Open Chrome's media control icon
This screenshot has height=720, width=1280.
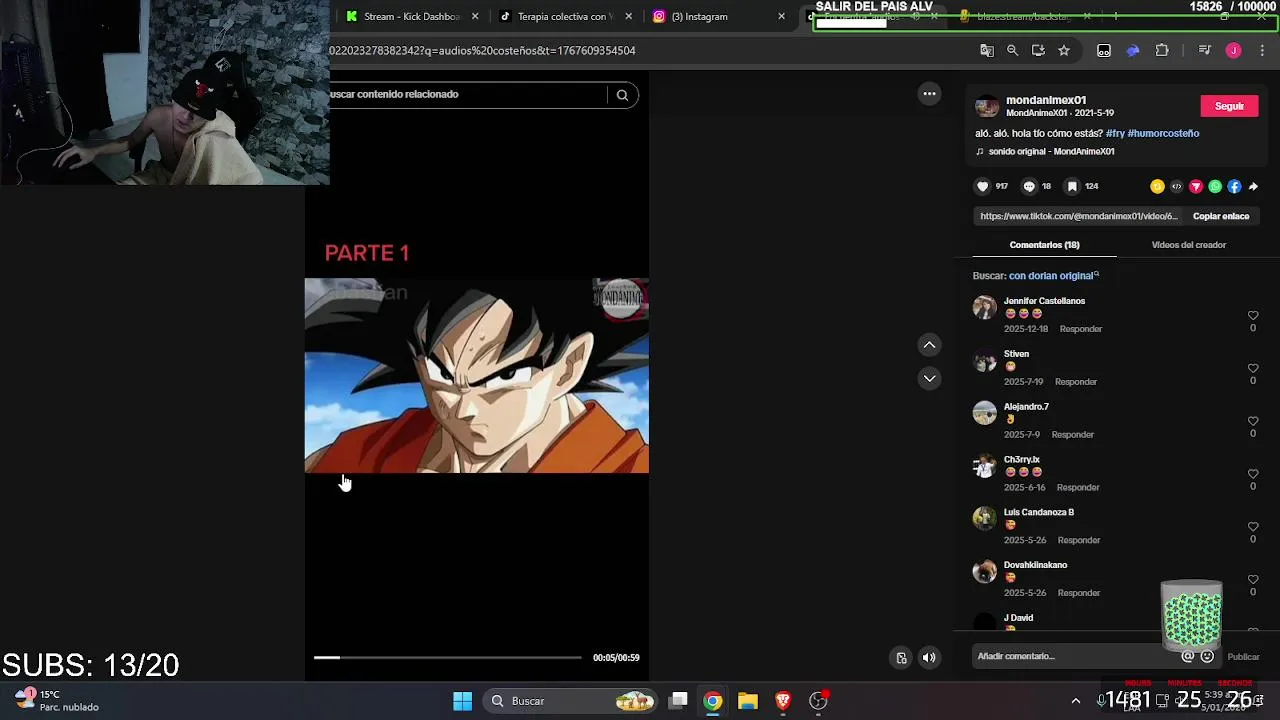click(x=1204, y=51)
